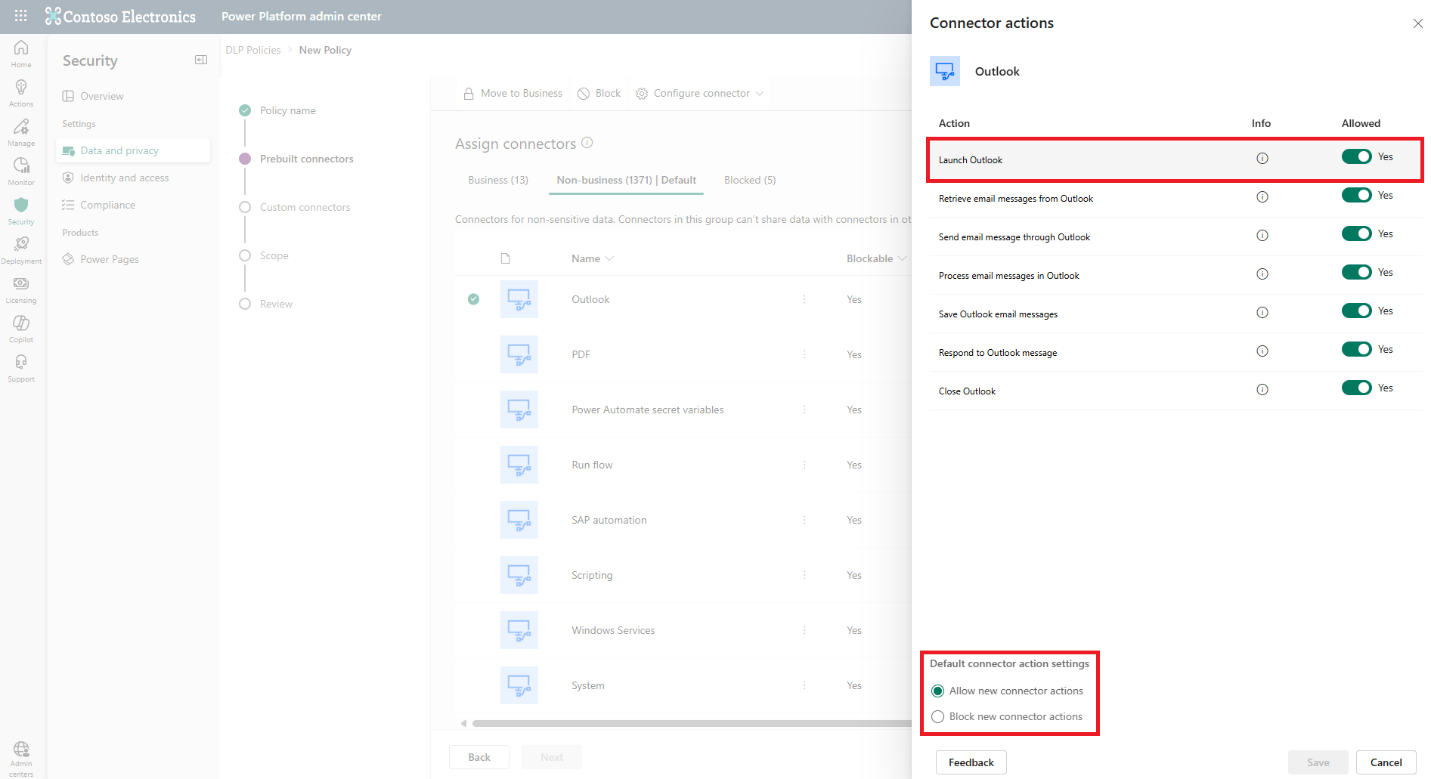Click the Outlook icon in Connector actions panel
1431x779 pixels.
pyautogui.click(x=945, y=72)
